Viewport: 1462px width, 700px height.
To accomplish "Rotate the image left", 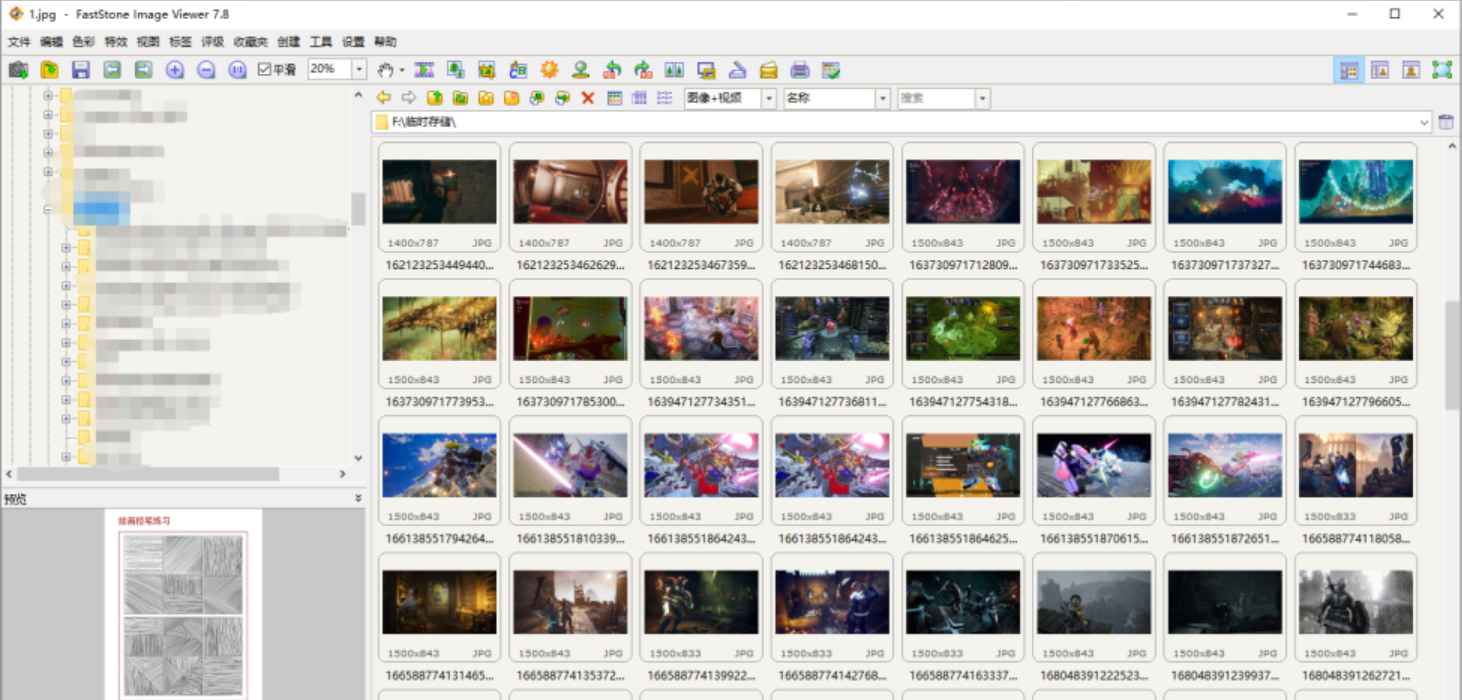I will [613, 69].
